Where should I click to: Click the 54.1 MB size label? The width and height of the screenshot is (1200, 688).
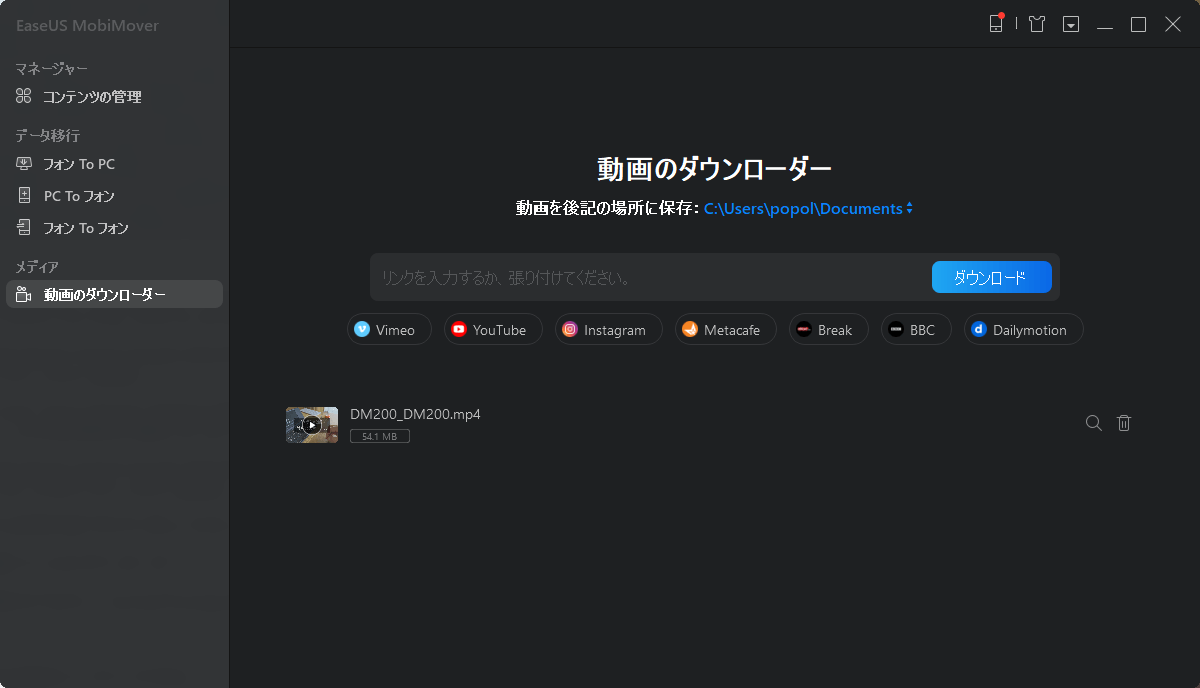click(x=380, y=437)
